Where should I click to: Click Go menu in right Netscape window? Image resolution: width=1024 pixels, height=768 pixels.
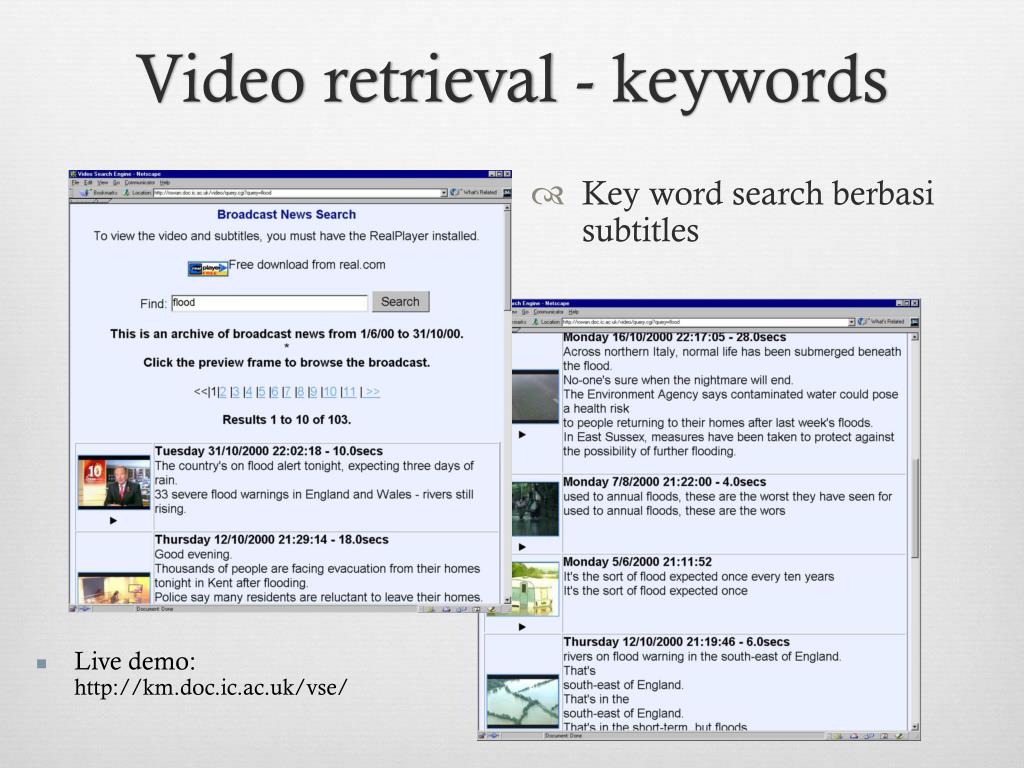coord(525,312)
